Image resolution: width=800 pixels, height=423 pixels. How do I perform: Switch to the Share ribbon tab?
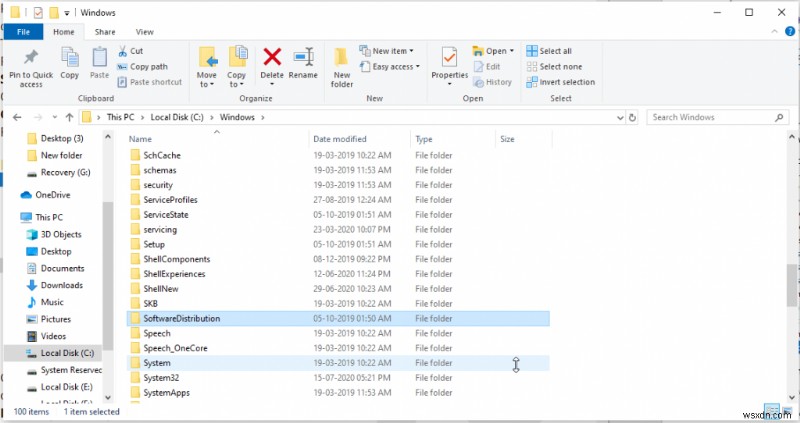(105, 32)
